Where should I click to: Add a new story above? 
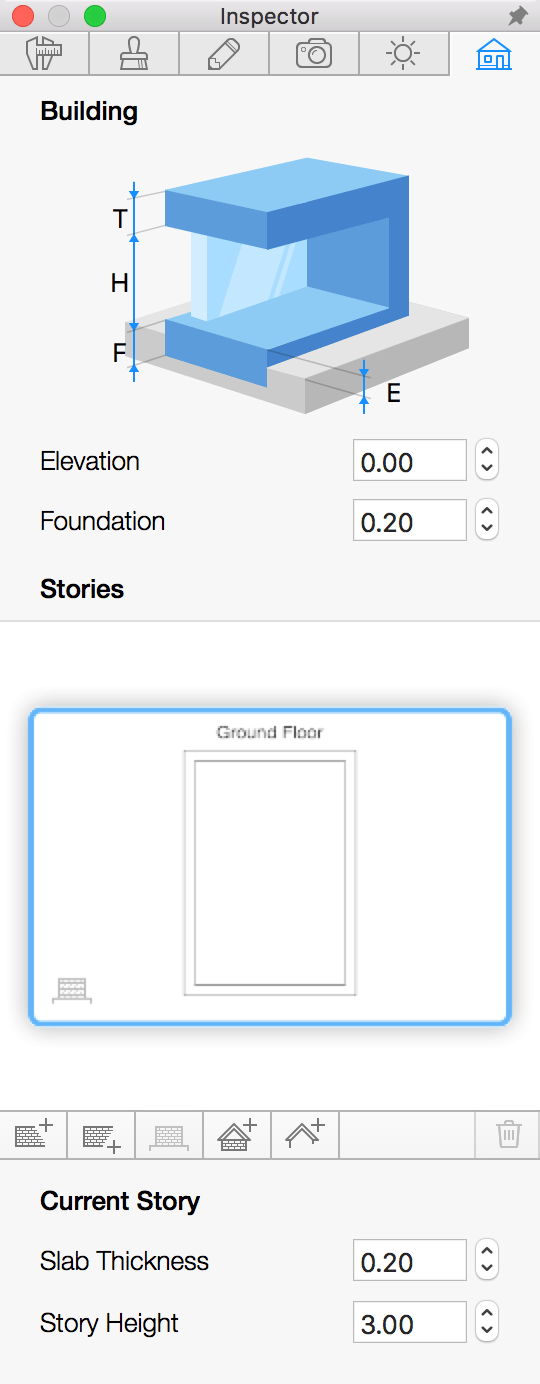(x=33, y=1135)
